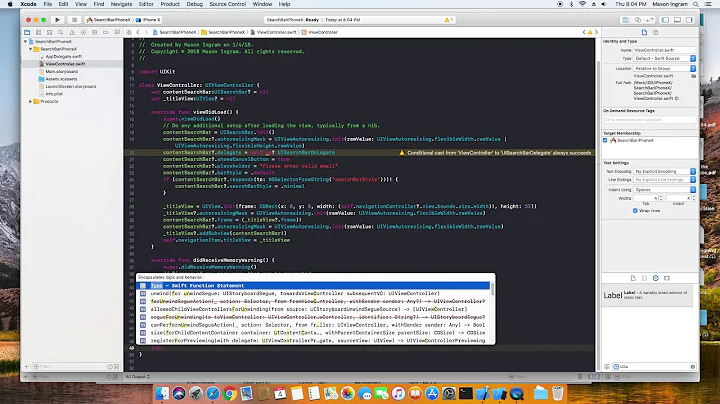This screenshot has width=720, height=404.
Task: Toggle the Wrap lines checkbox
Action: pyautogui.click(x=635, y=211)
